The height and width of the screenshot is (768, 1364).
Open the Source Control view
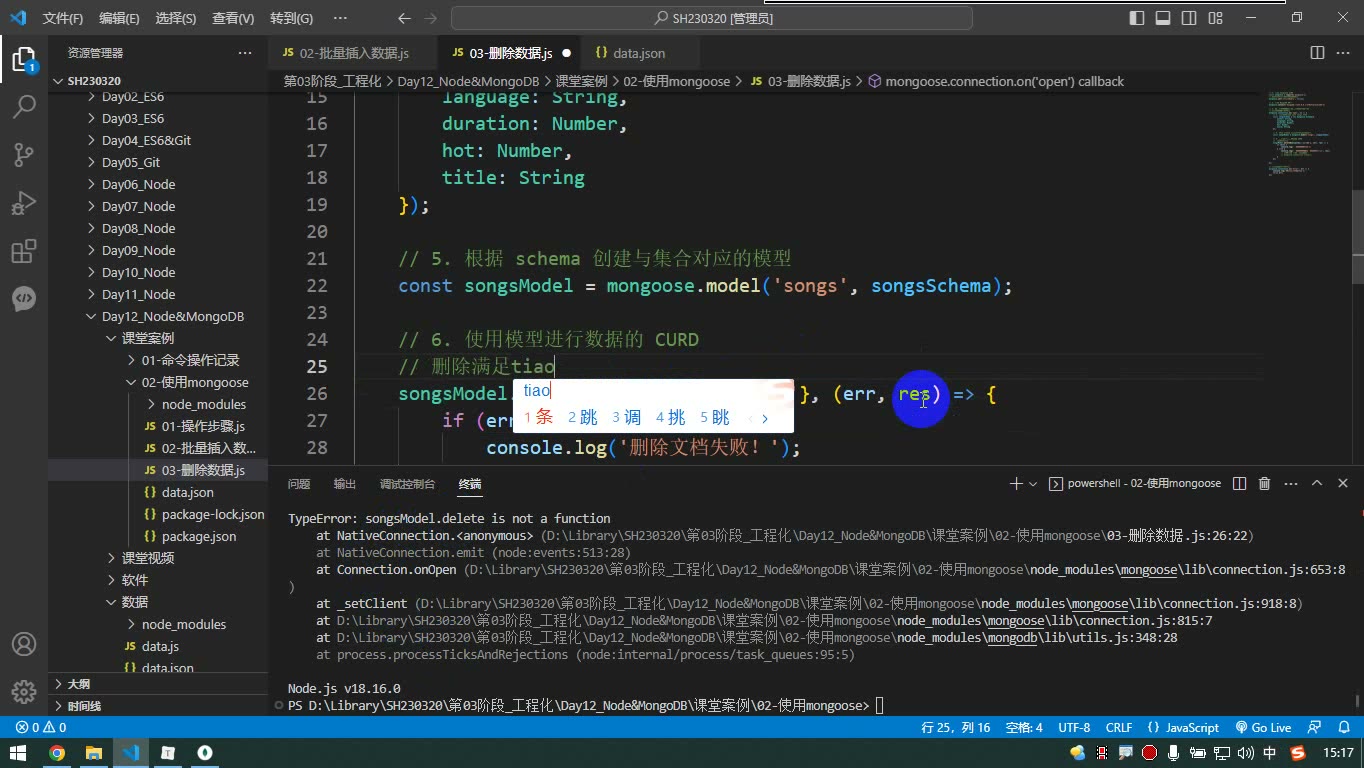[24, 154]
